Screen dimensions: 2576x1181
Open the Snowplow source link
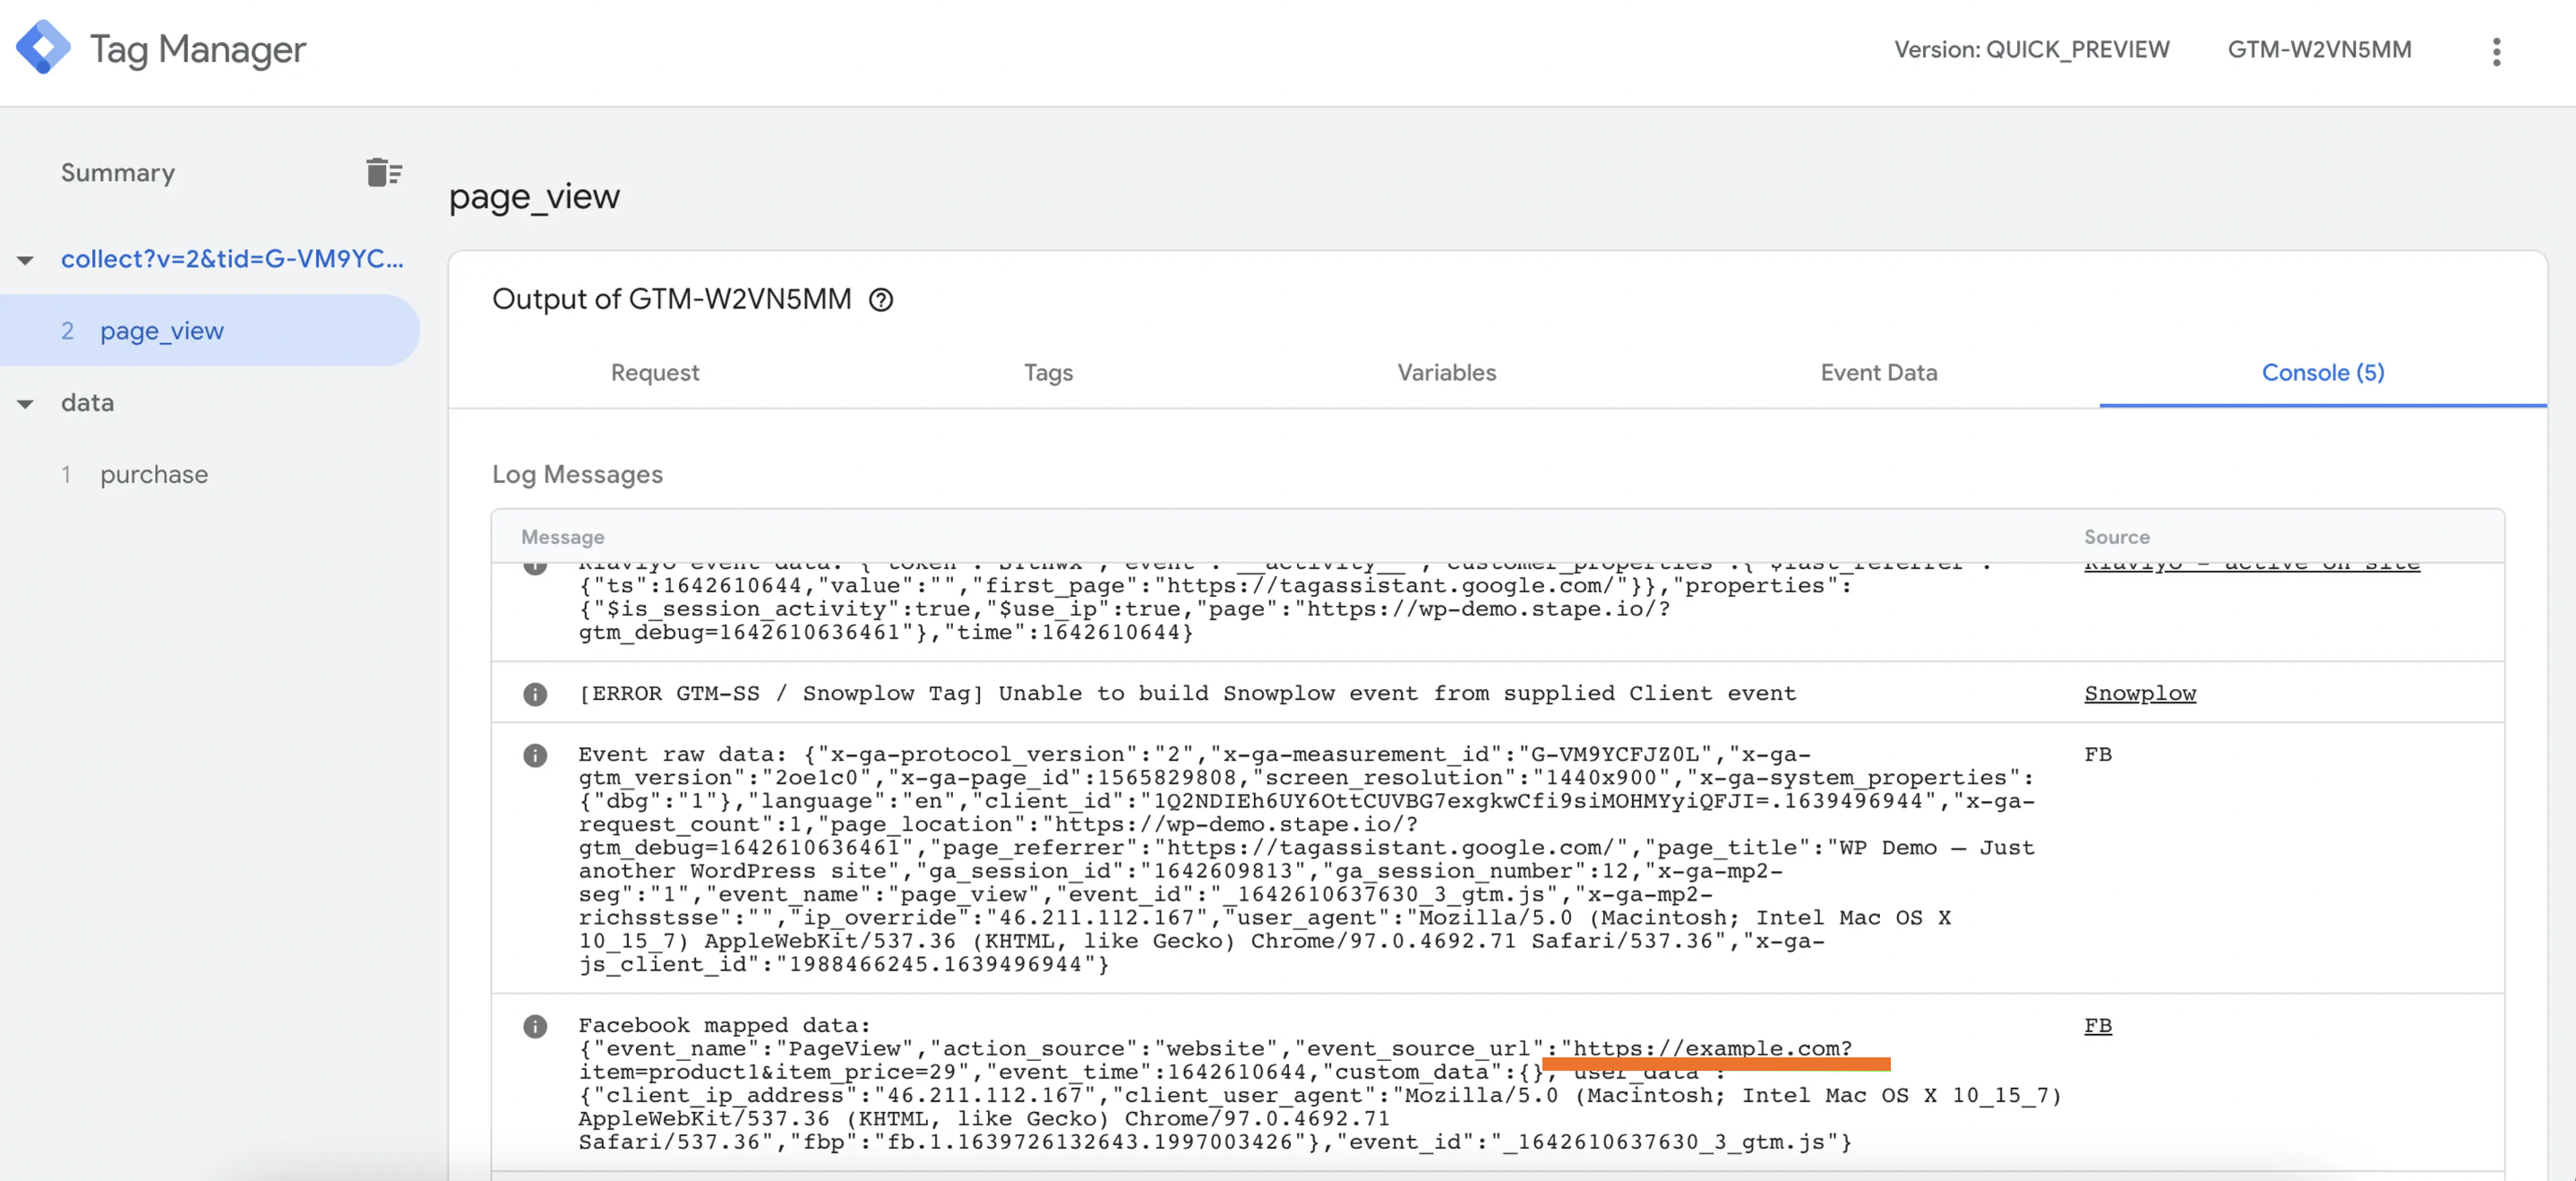click(x=2139, y=693)
